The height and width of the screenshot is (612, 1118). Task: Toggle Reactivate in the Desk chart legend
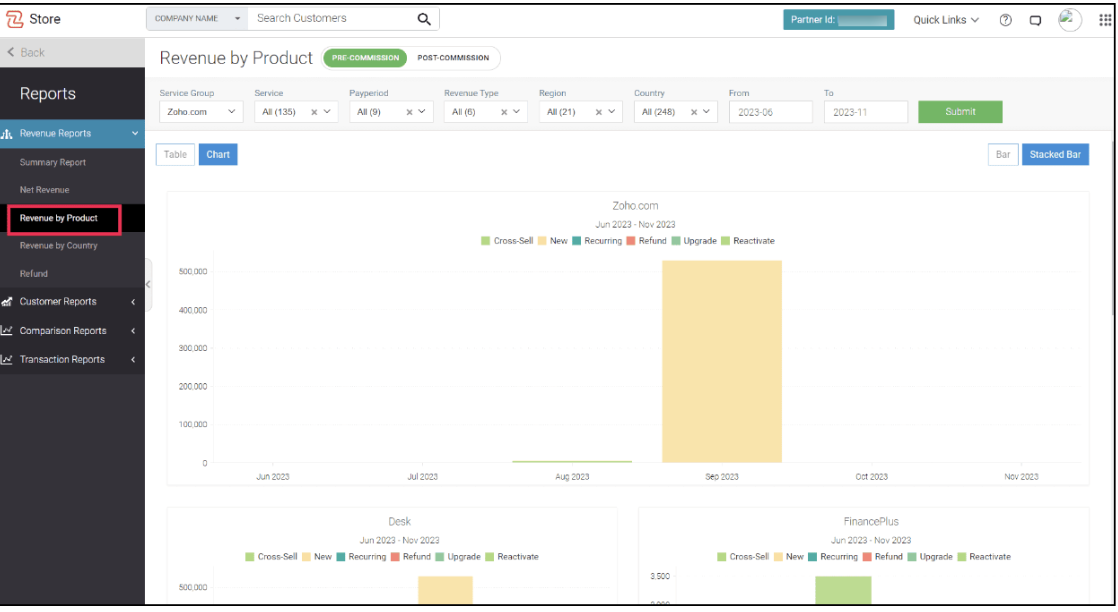pyautogui.click(x=512, y=557)
